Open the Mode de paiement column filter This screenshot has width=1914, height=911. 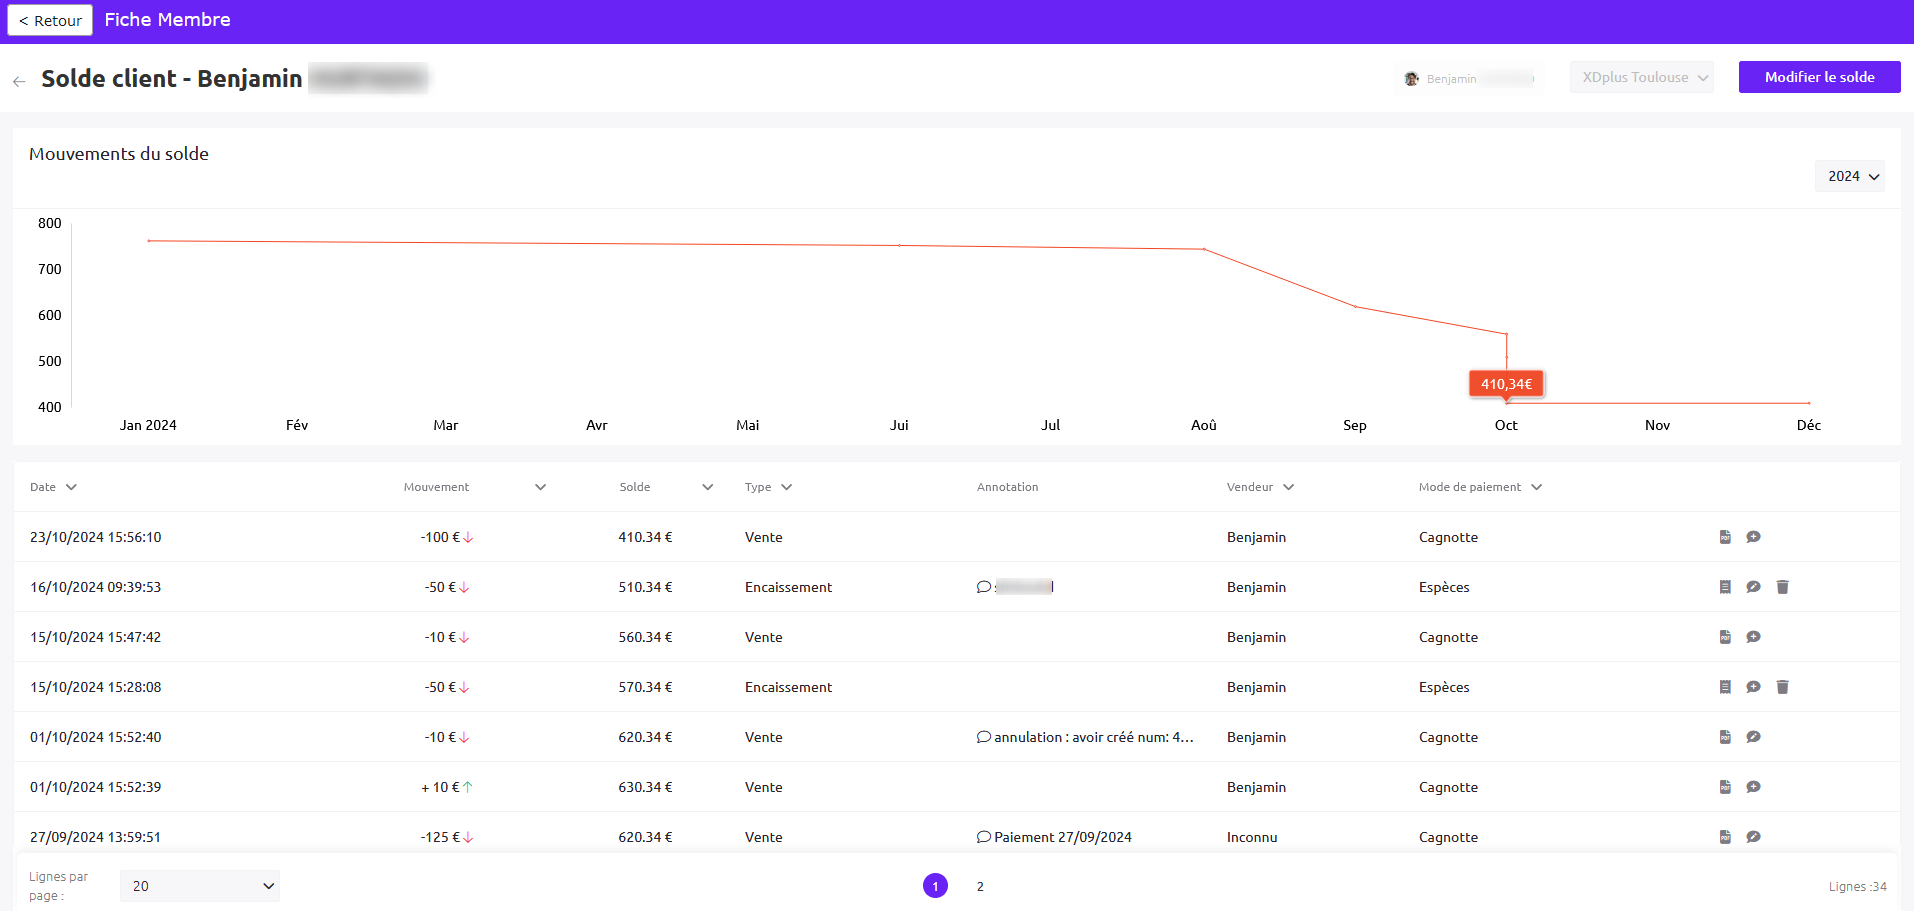coord(1536,487)
